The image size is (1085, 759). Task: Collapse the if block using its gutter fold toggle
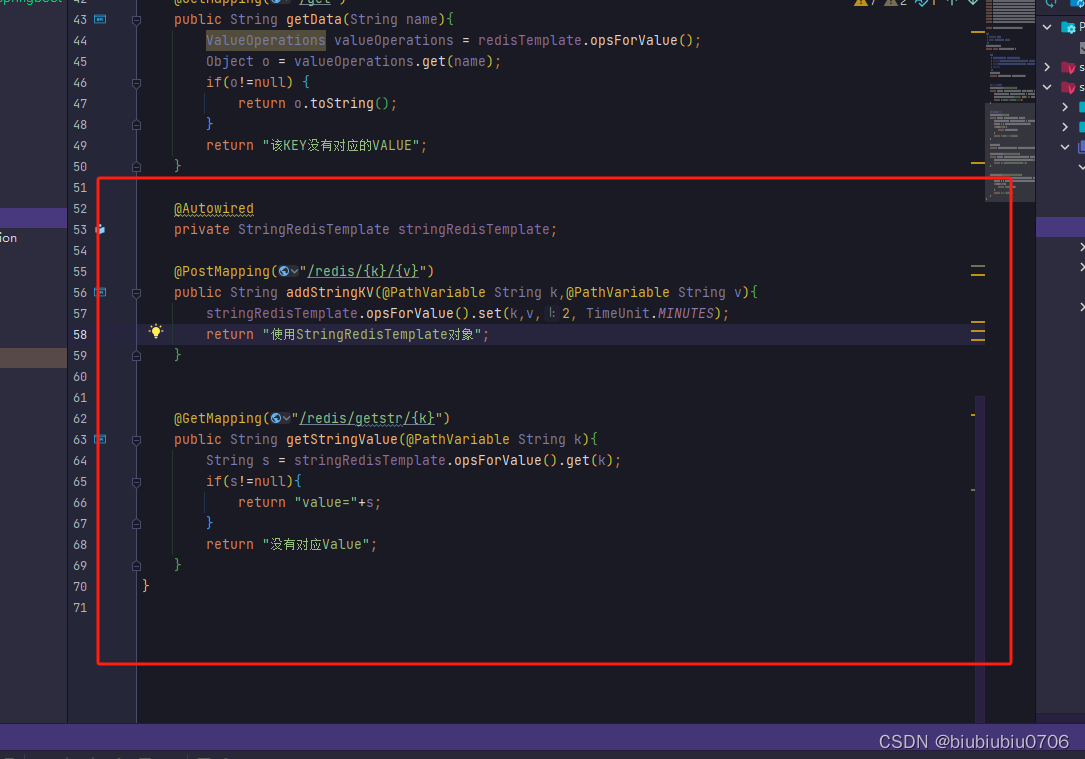136,481
